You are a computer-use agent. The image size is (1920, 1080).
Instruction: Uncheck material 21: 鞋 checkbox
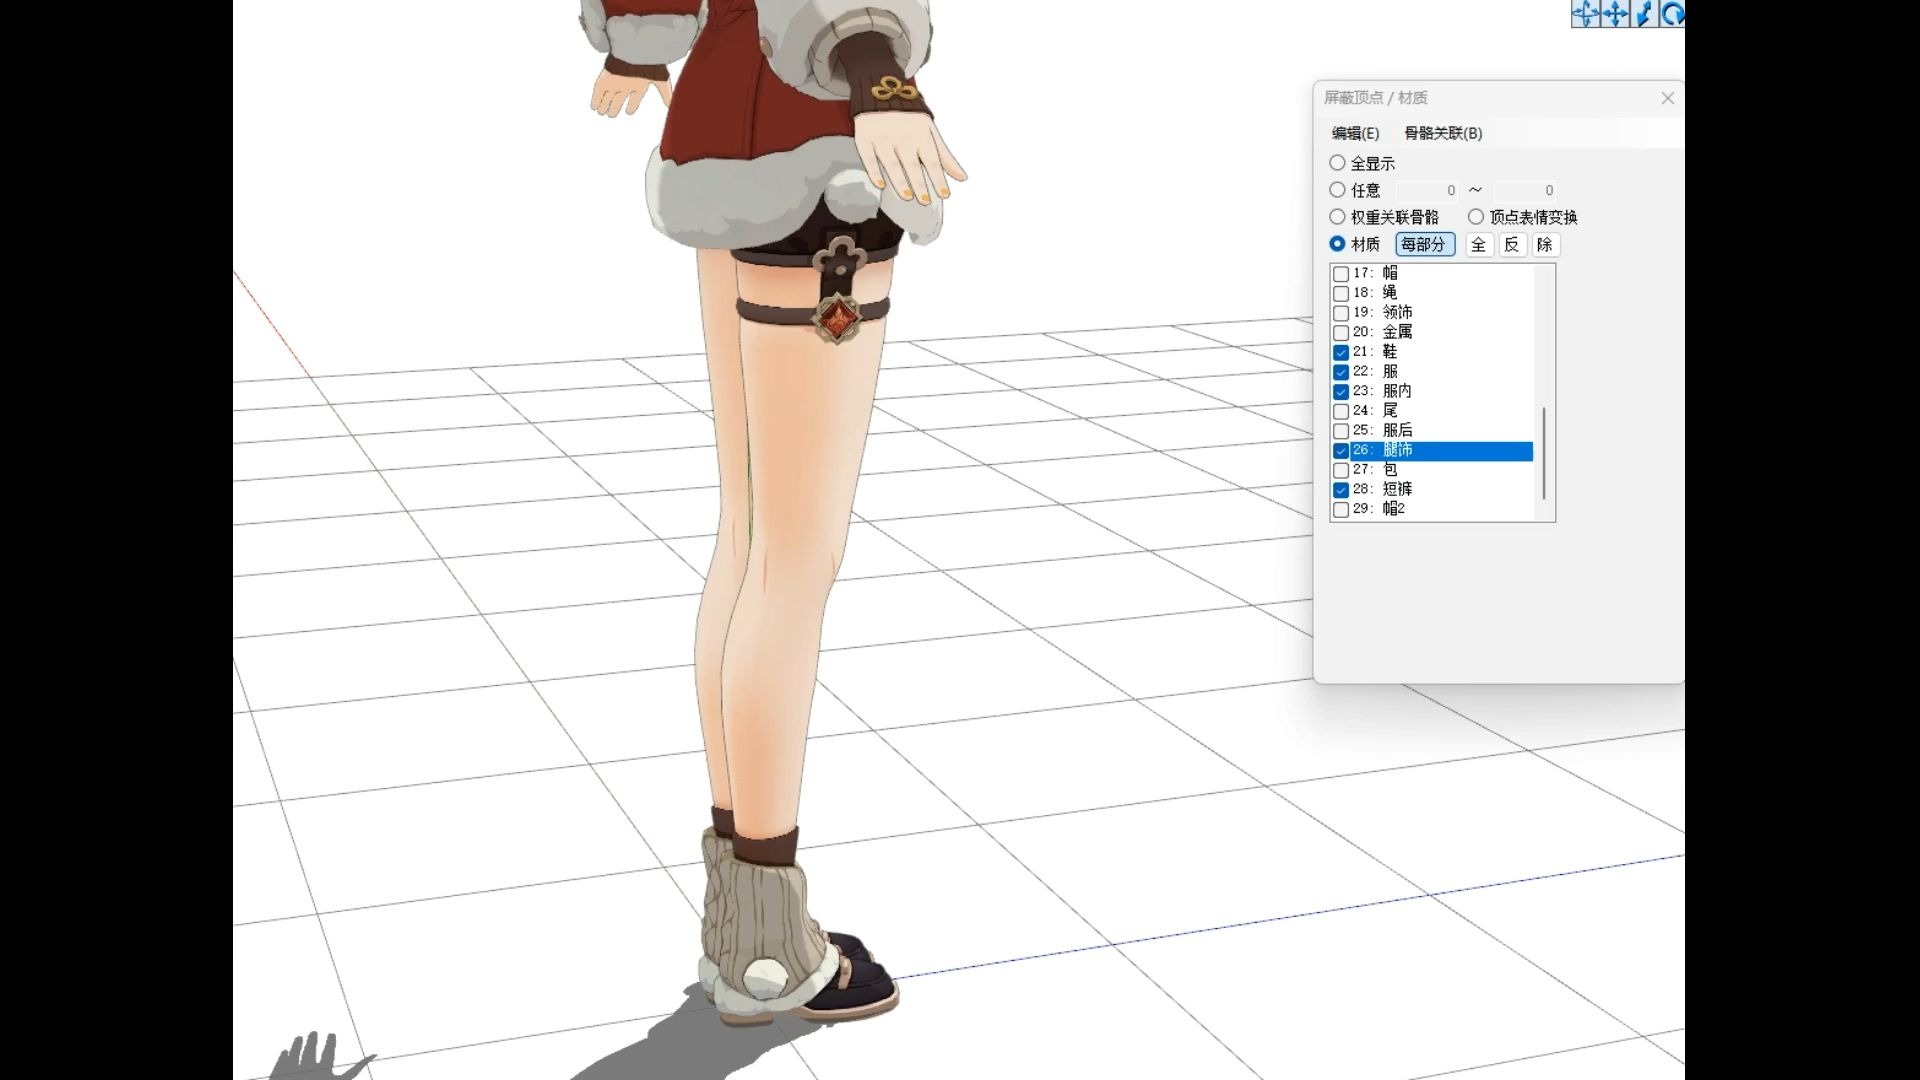pyautogui.click(x=1341, y=352)
